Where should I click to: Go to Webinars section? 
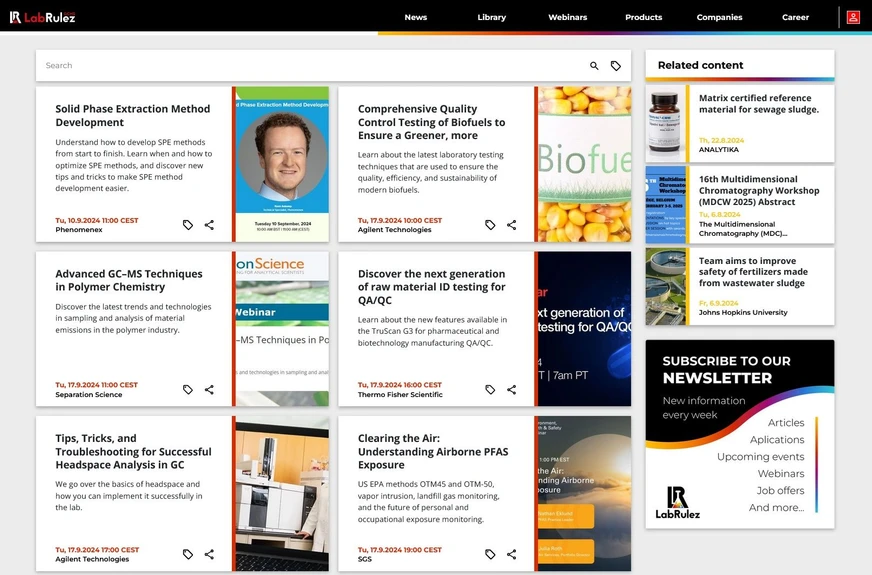(567, 17)
